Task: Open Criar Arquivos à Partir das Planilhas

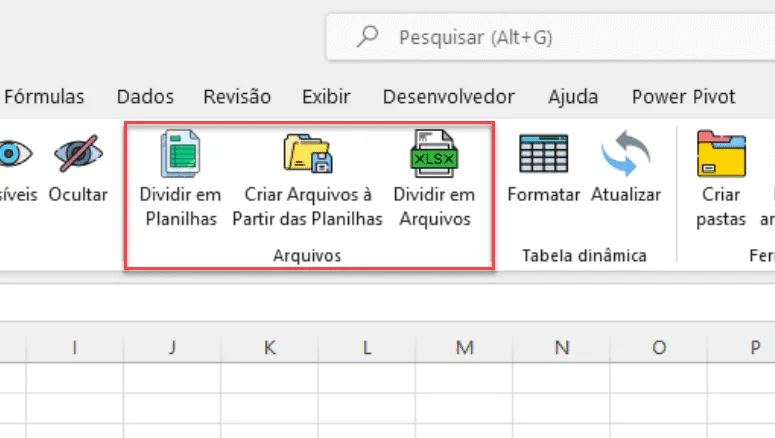Action: (x=307, y=153)
